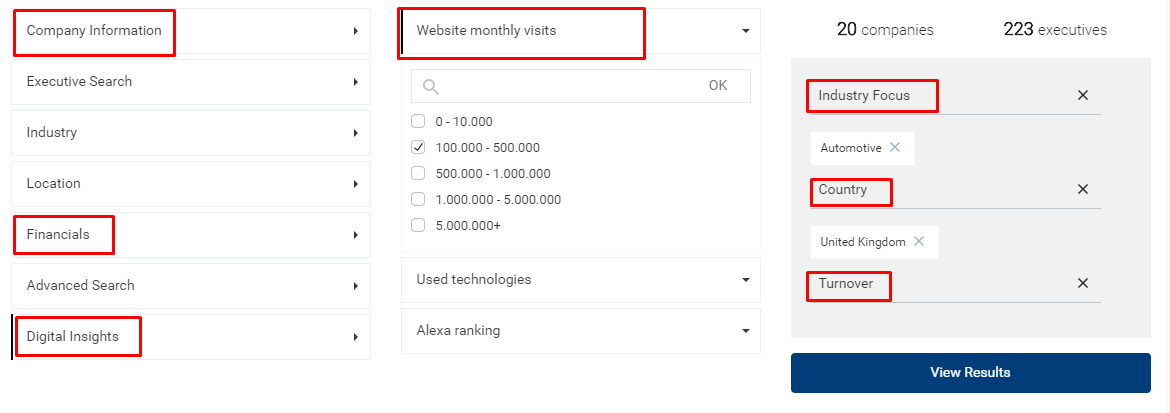Uncheck the 100.000 - 500.000 checkbox
Screen dimensions: 1170x413
click(418, 148)
